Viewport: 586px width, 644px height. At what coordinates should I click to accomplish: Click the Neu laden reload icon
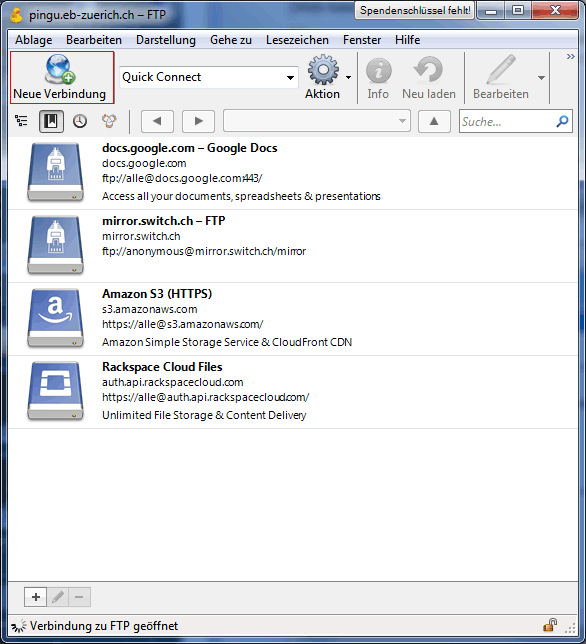(x=428, y=69)
